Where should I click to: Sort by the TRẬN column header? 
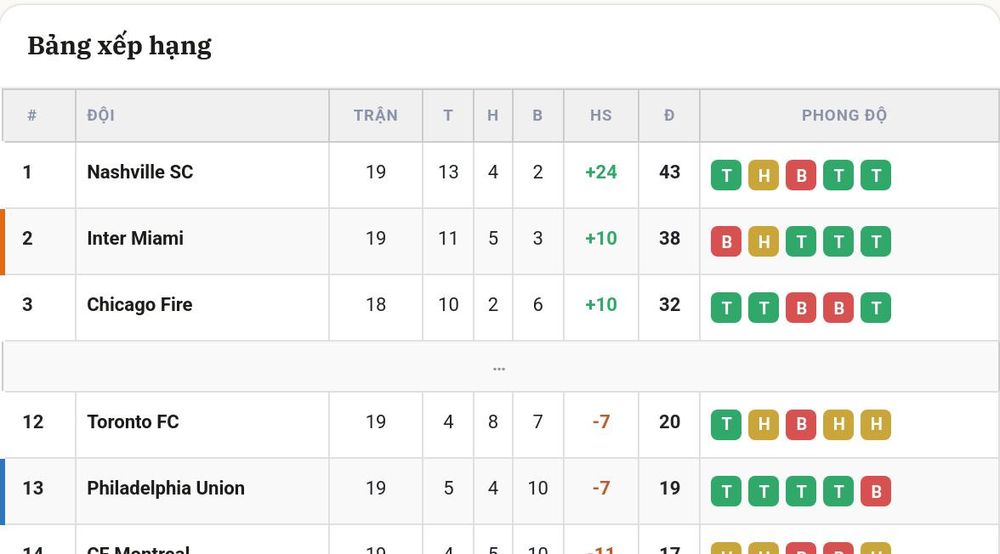tap(376, 115)
